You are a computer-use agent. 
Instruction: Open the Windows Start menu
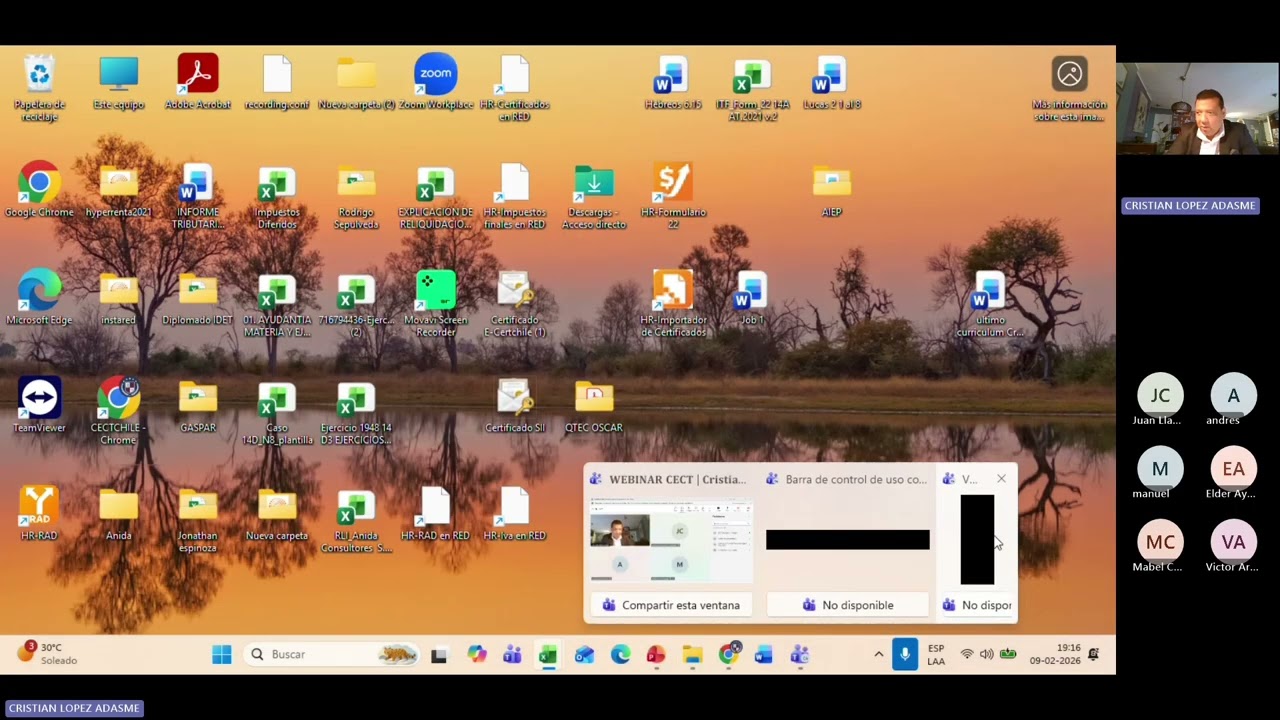pyautogui.click(x=222, y=654)
